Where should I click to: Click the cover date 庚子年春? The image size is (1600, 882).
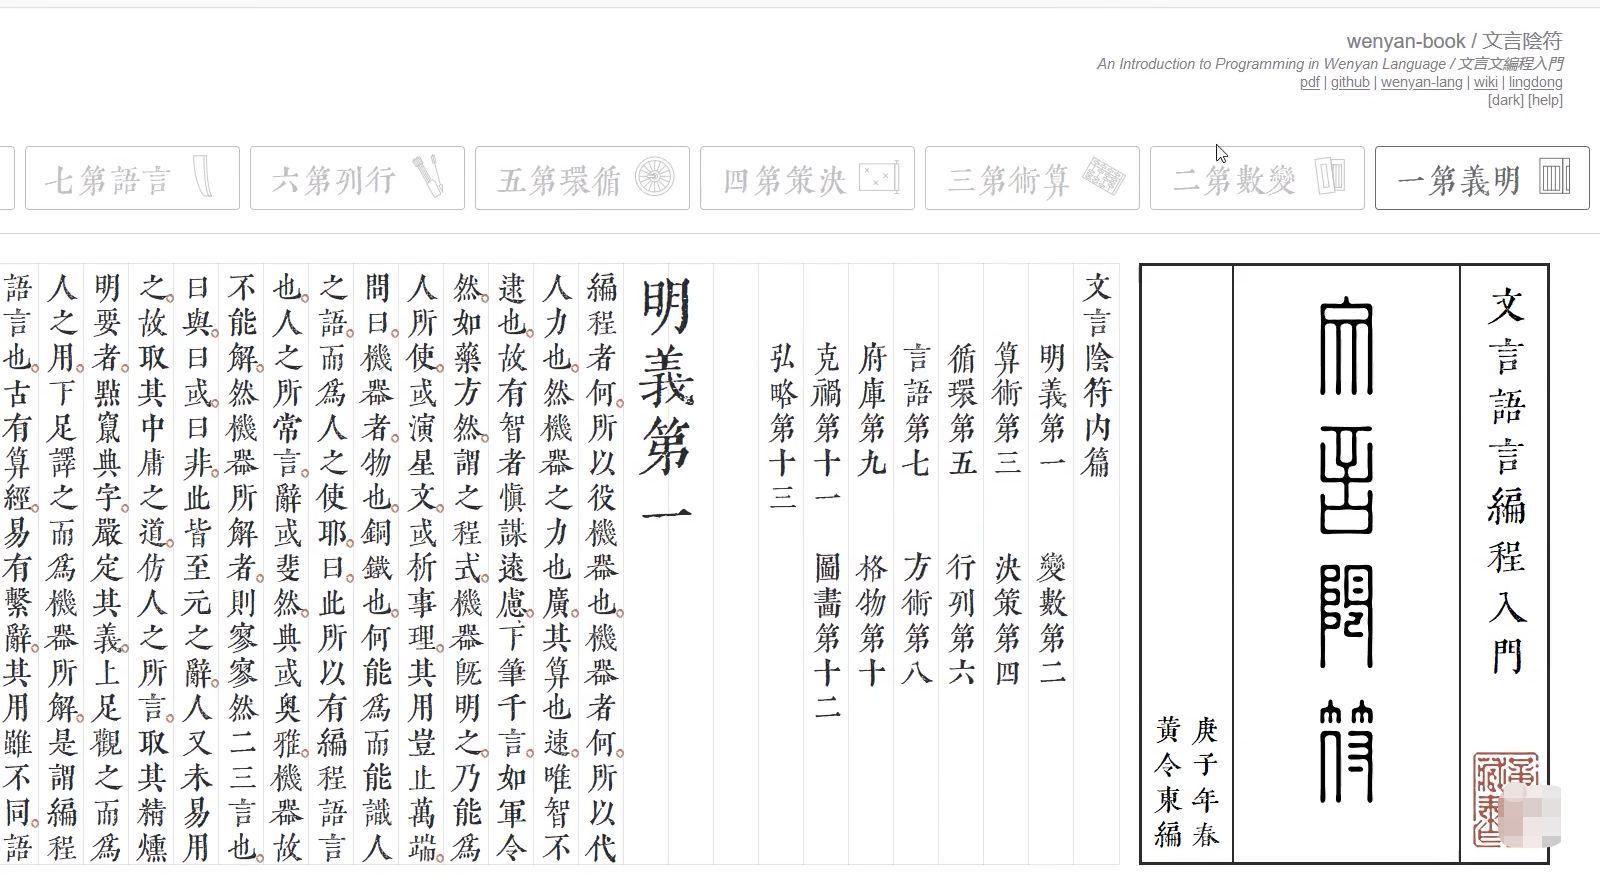tap(1206, 783)
